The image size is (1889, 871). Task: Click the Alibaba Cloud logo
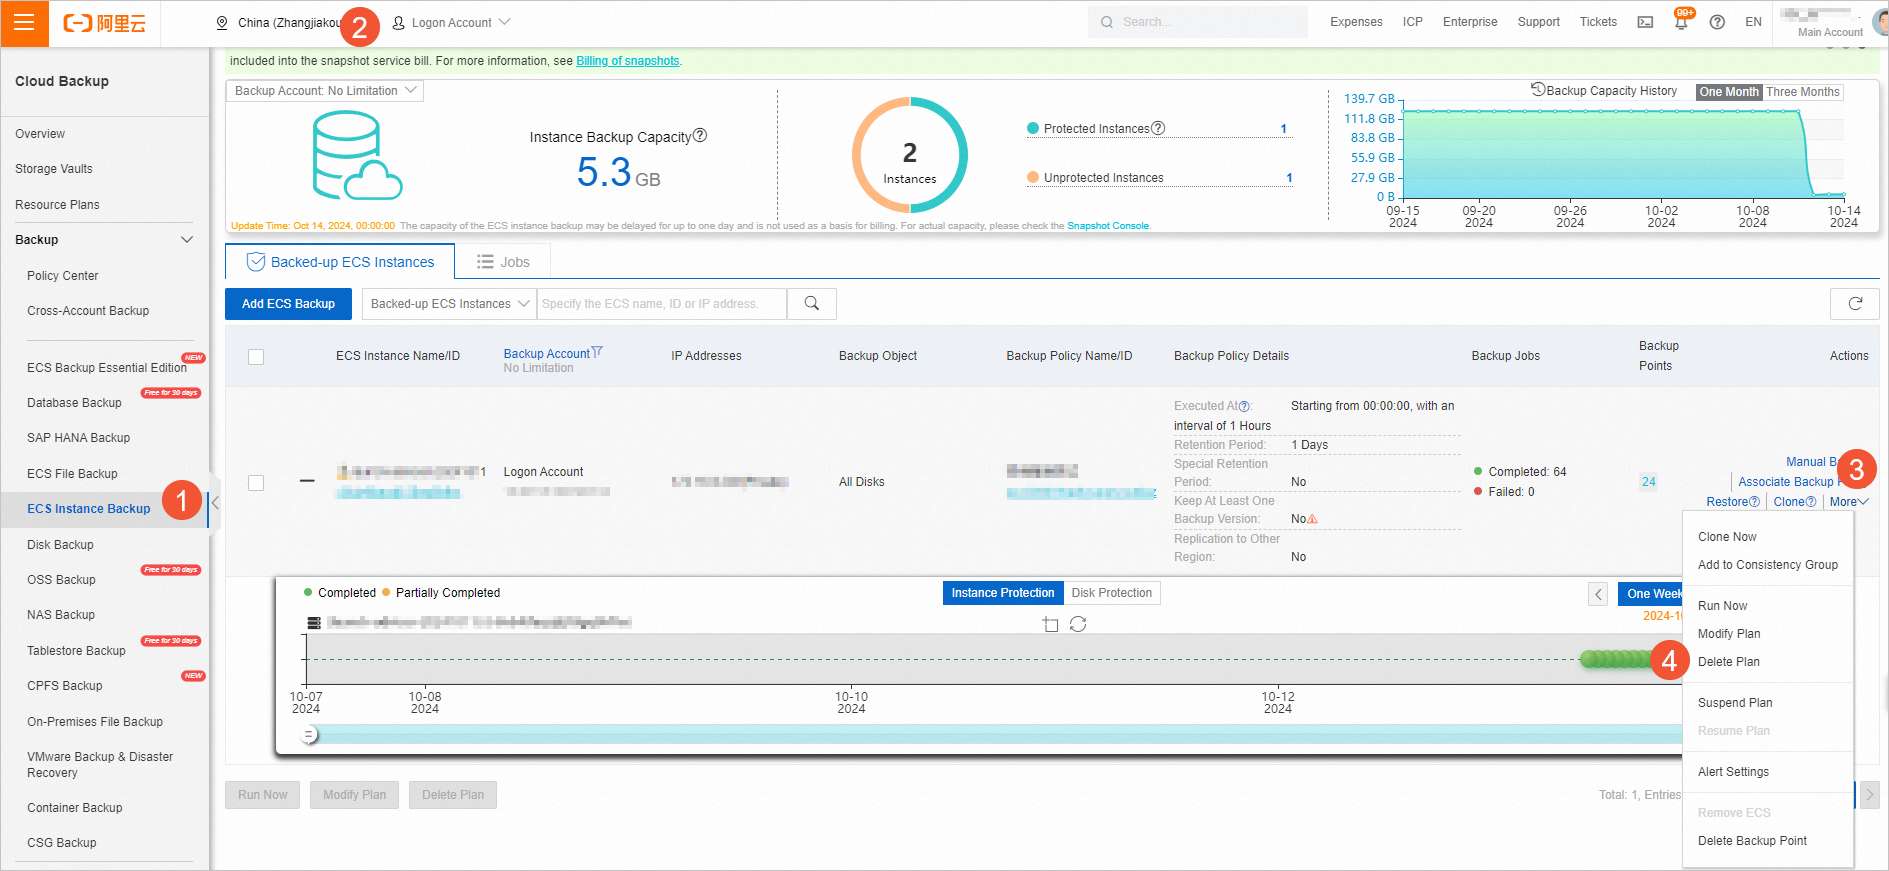pyautogui.click(x=105, y=23)
